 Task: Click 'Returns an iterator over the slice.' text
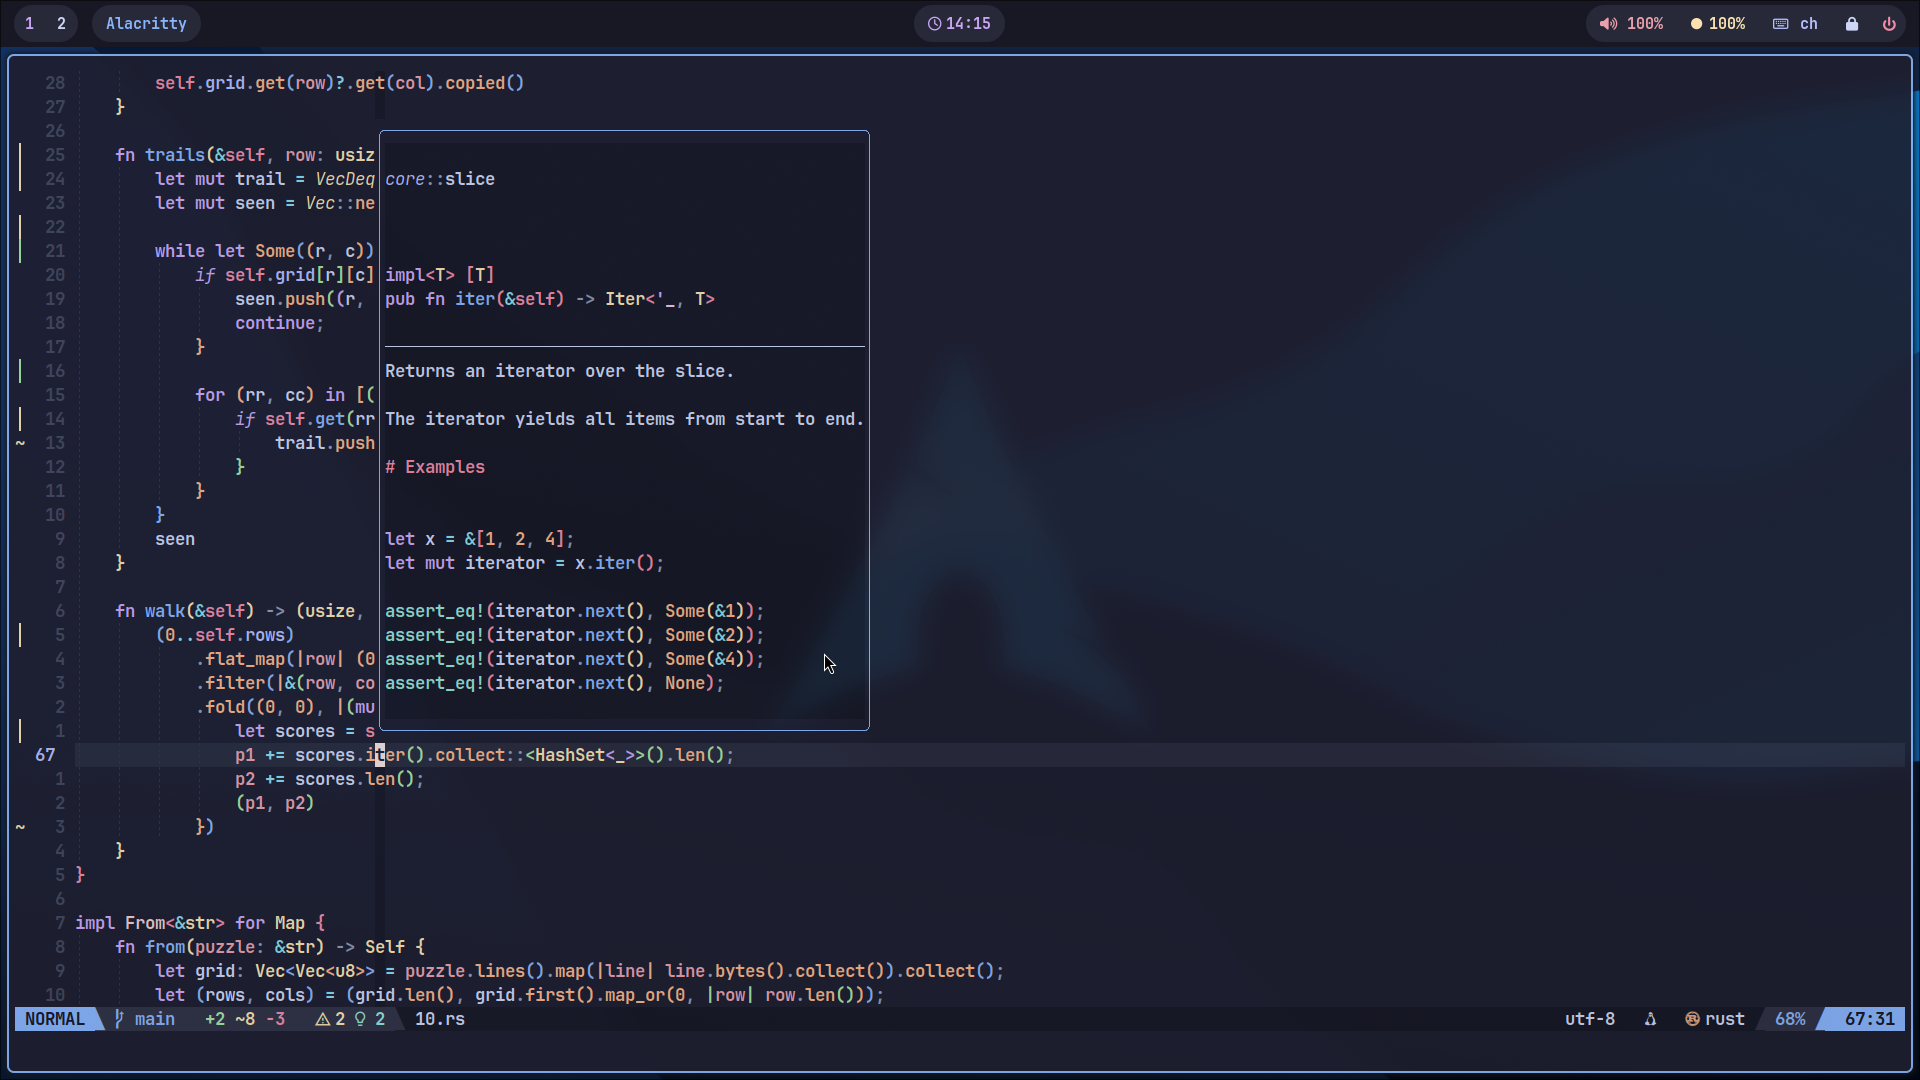(560, 371)
